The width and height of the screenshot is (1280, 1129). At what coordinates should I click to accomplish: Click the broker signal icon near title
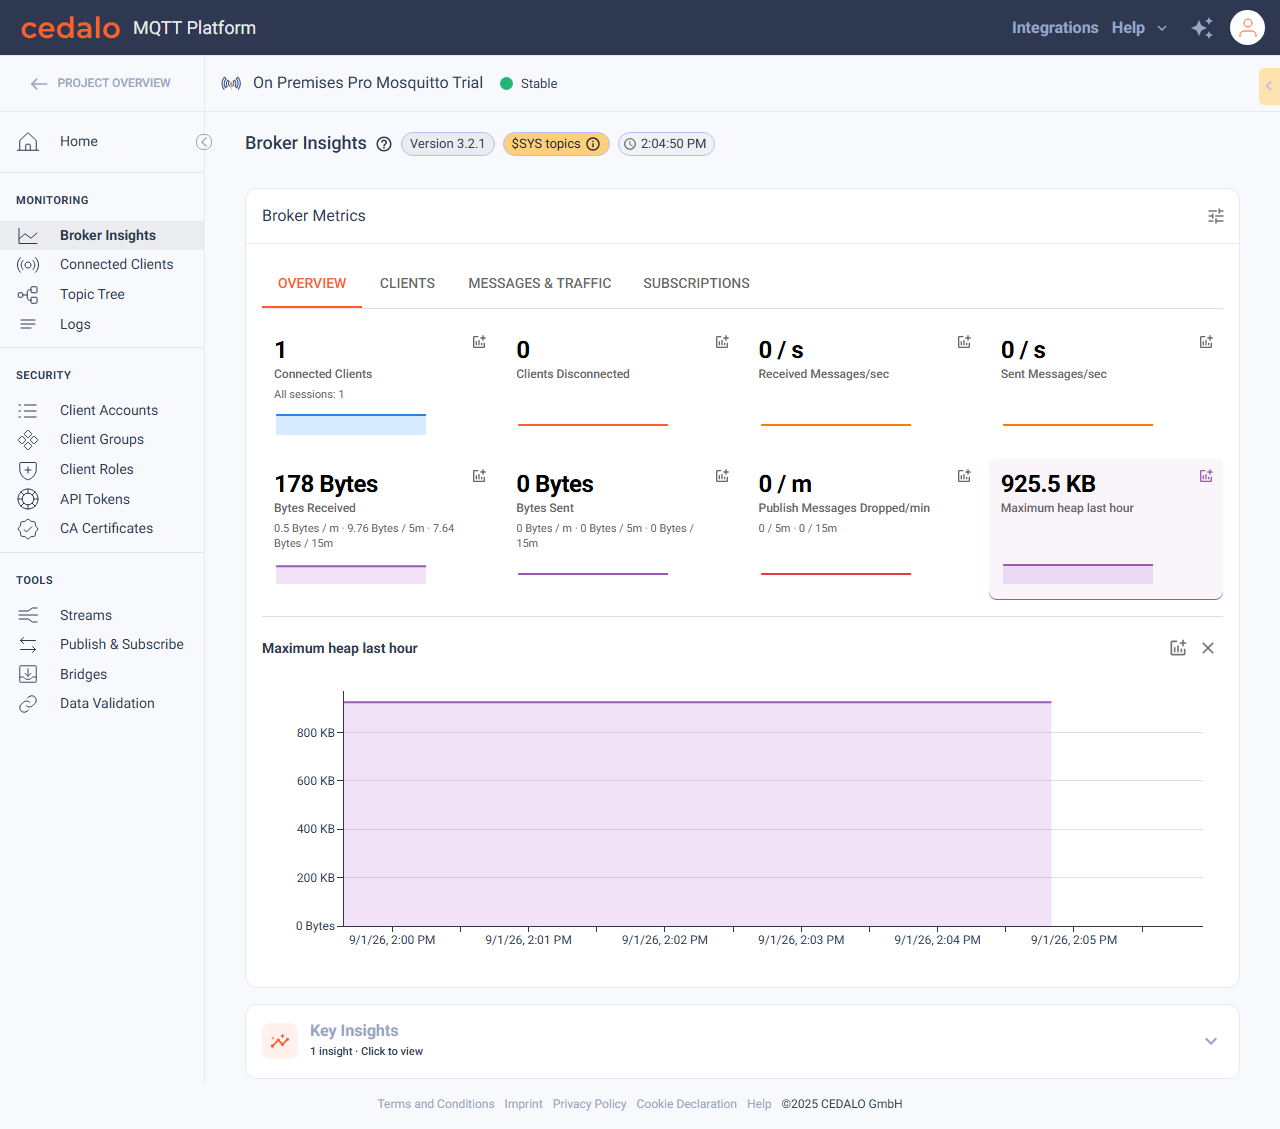click(x=231, y=83)
